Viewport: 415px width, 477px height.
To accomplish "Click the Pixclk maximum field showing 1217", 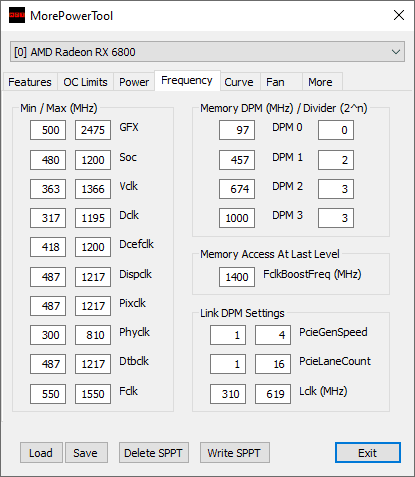I will (x=93, y=306).
